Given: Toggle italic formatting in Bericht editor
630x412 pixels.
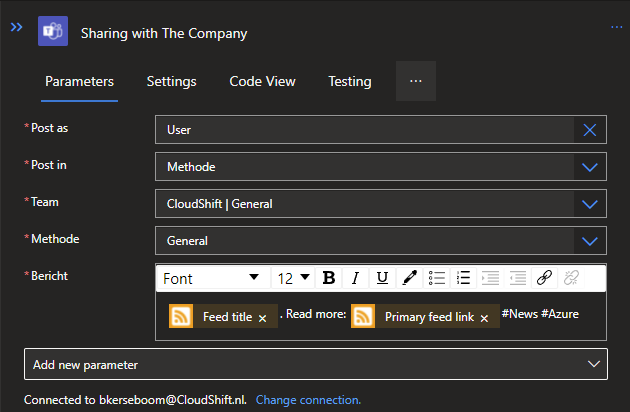Looking at the screenshot, I should (x=355, y=278).
